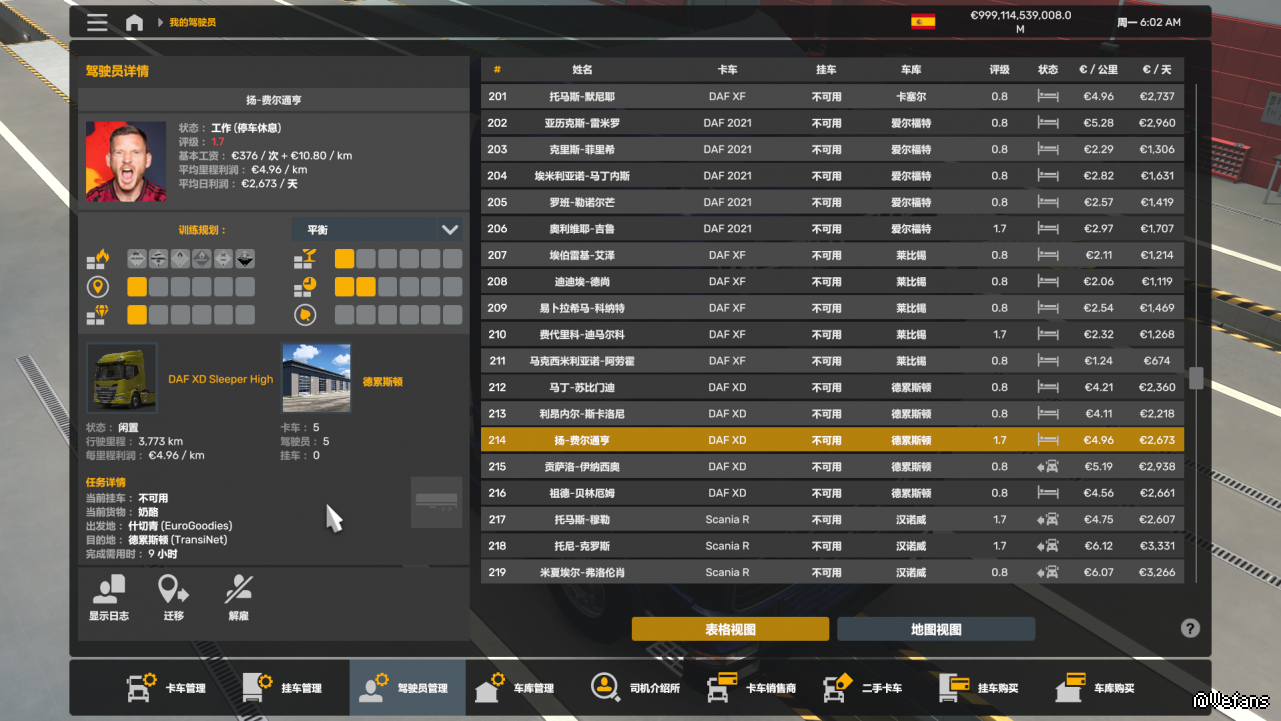This screenshot has width=1281, height=721.
Task: Click the driver list scrollbar handle
Action: (x=1195, y=378)
